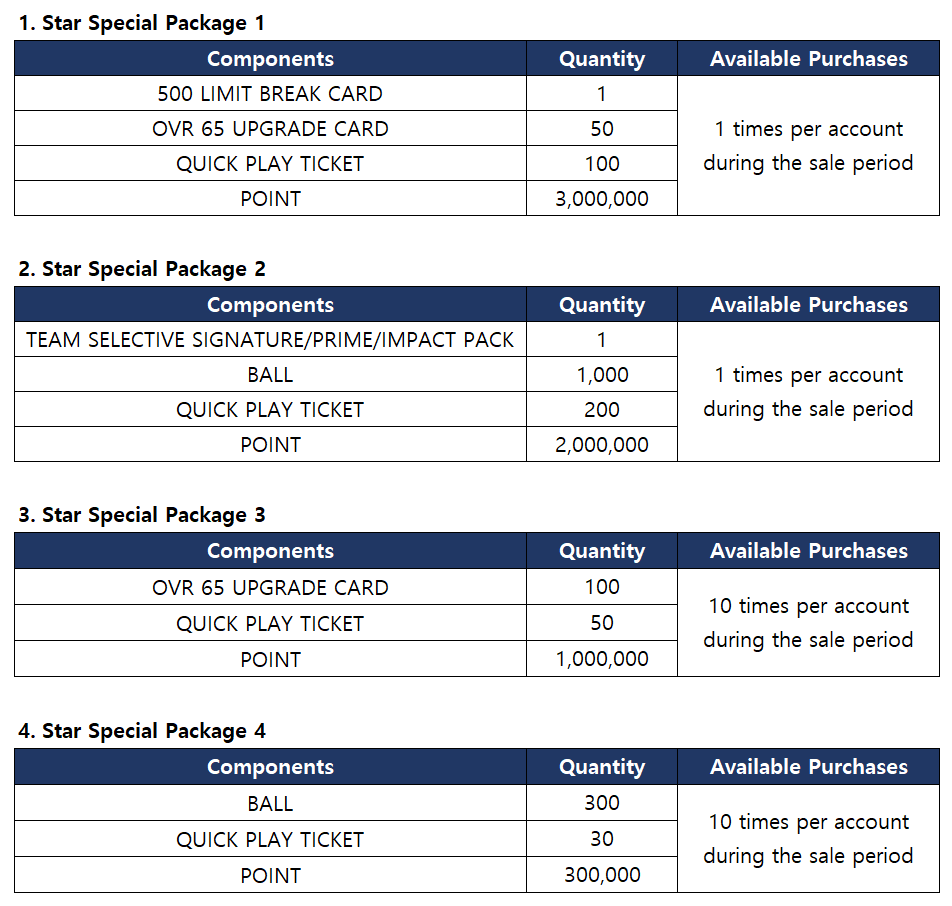
Task: Click the Star Special Package 1 heading
Action: 142,23
